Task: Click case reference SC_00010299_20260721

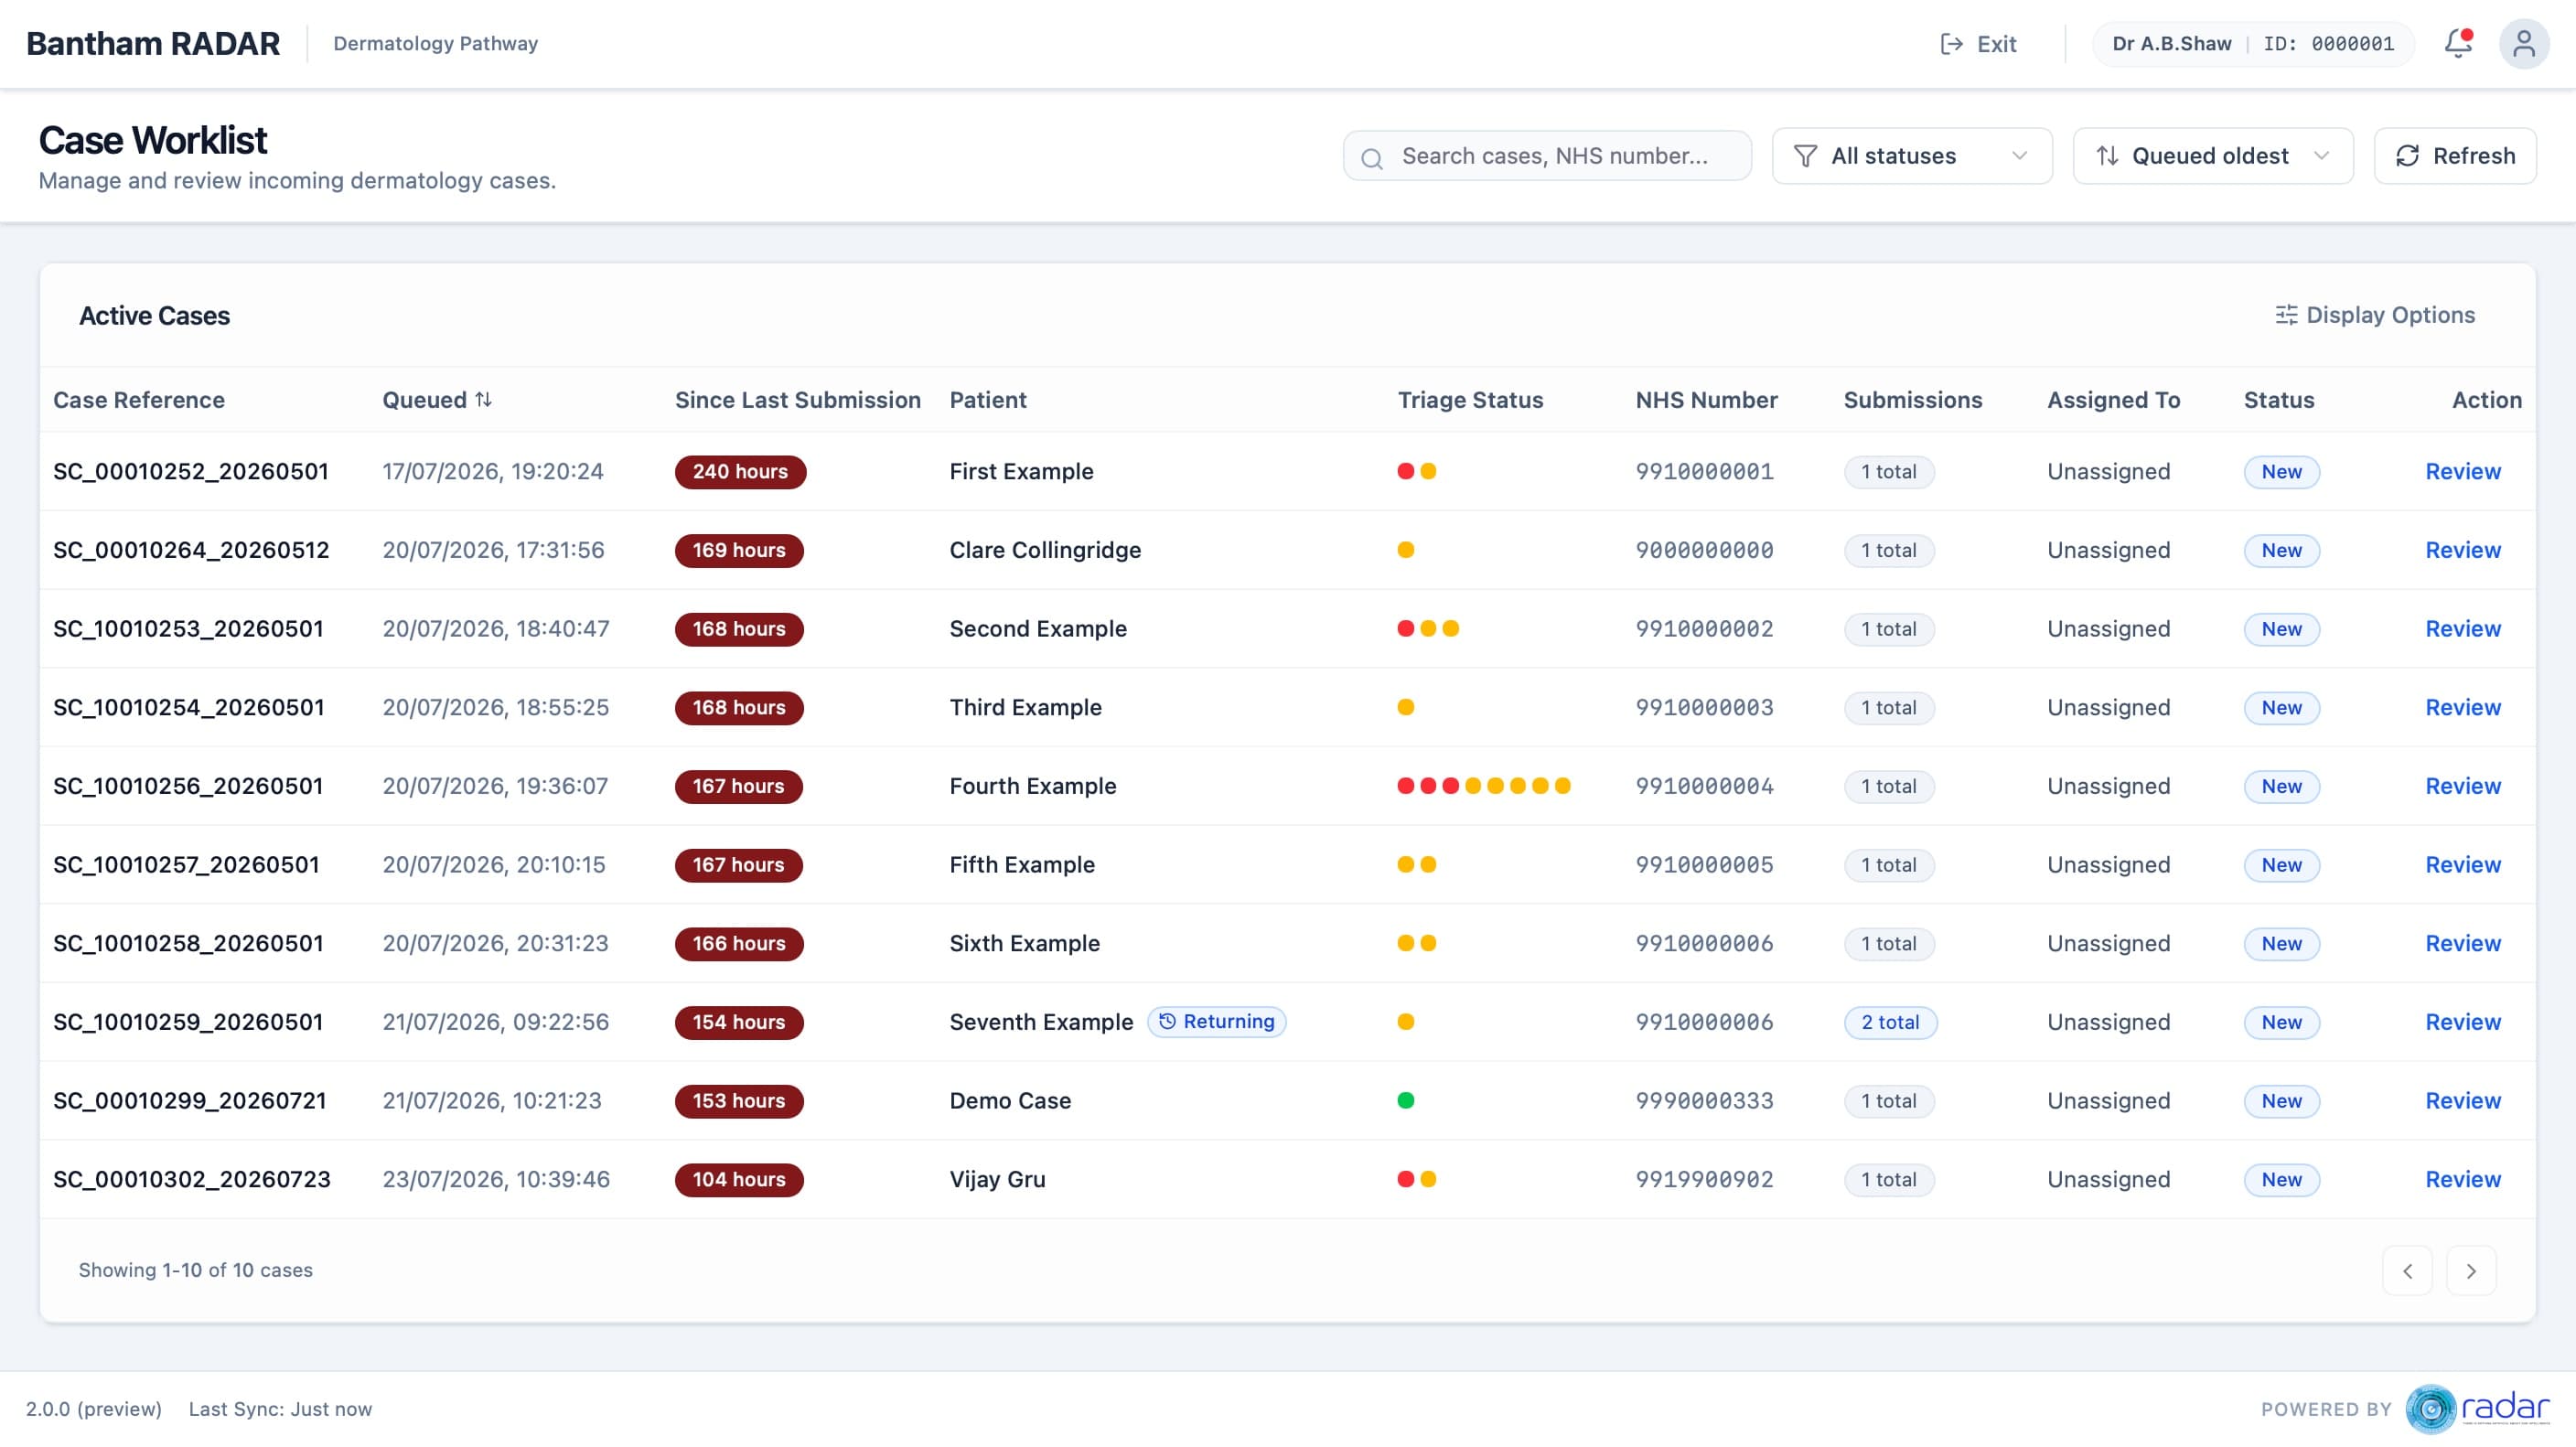Action: pos(190,1101)
